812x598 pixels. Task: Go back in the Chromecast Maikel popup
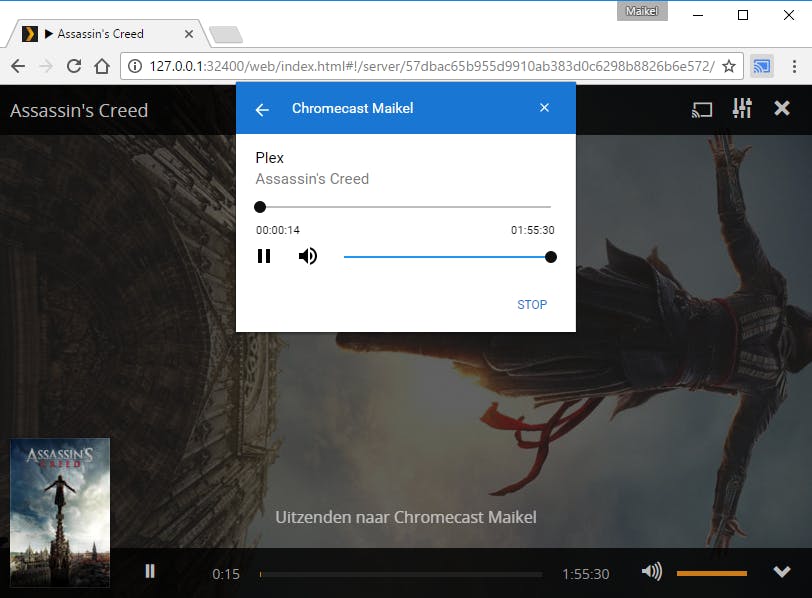(262, 109)
